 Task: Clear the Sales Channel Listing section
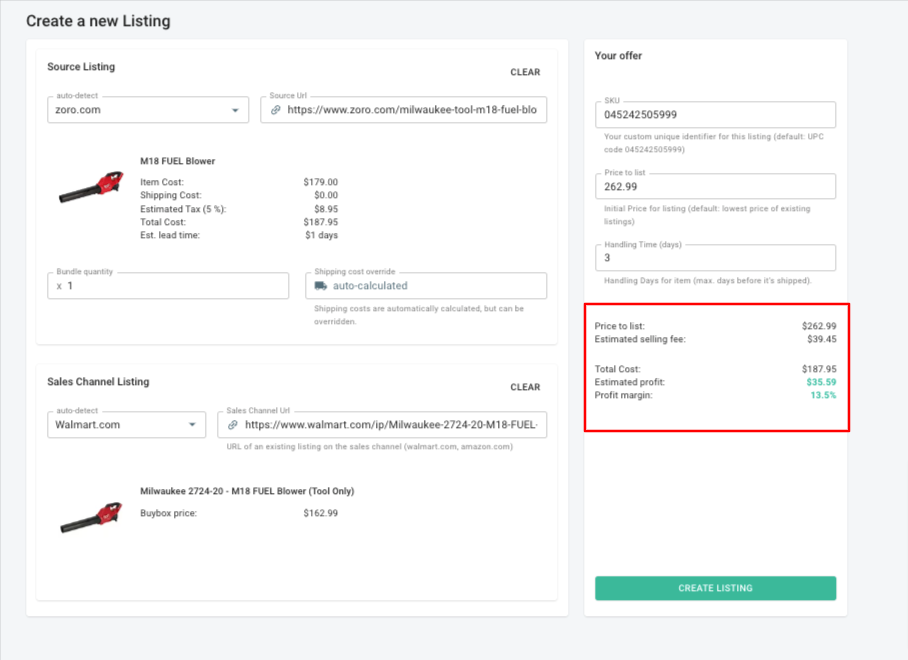pos(525,387)
